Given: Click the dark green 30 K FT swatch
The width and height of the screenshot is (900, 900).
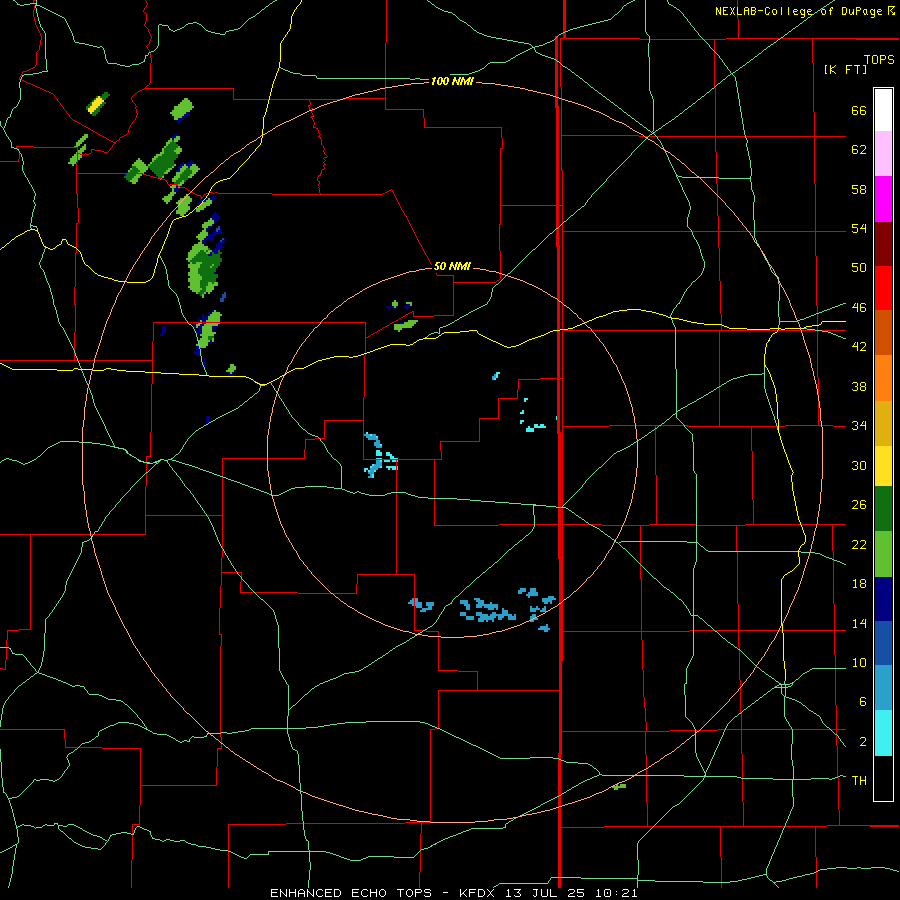Looking at the screenshot, I should tap(883, 509).
